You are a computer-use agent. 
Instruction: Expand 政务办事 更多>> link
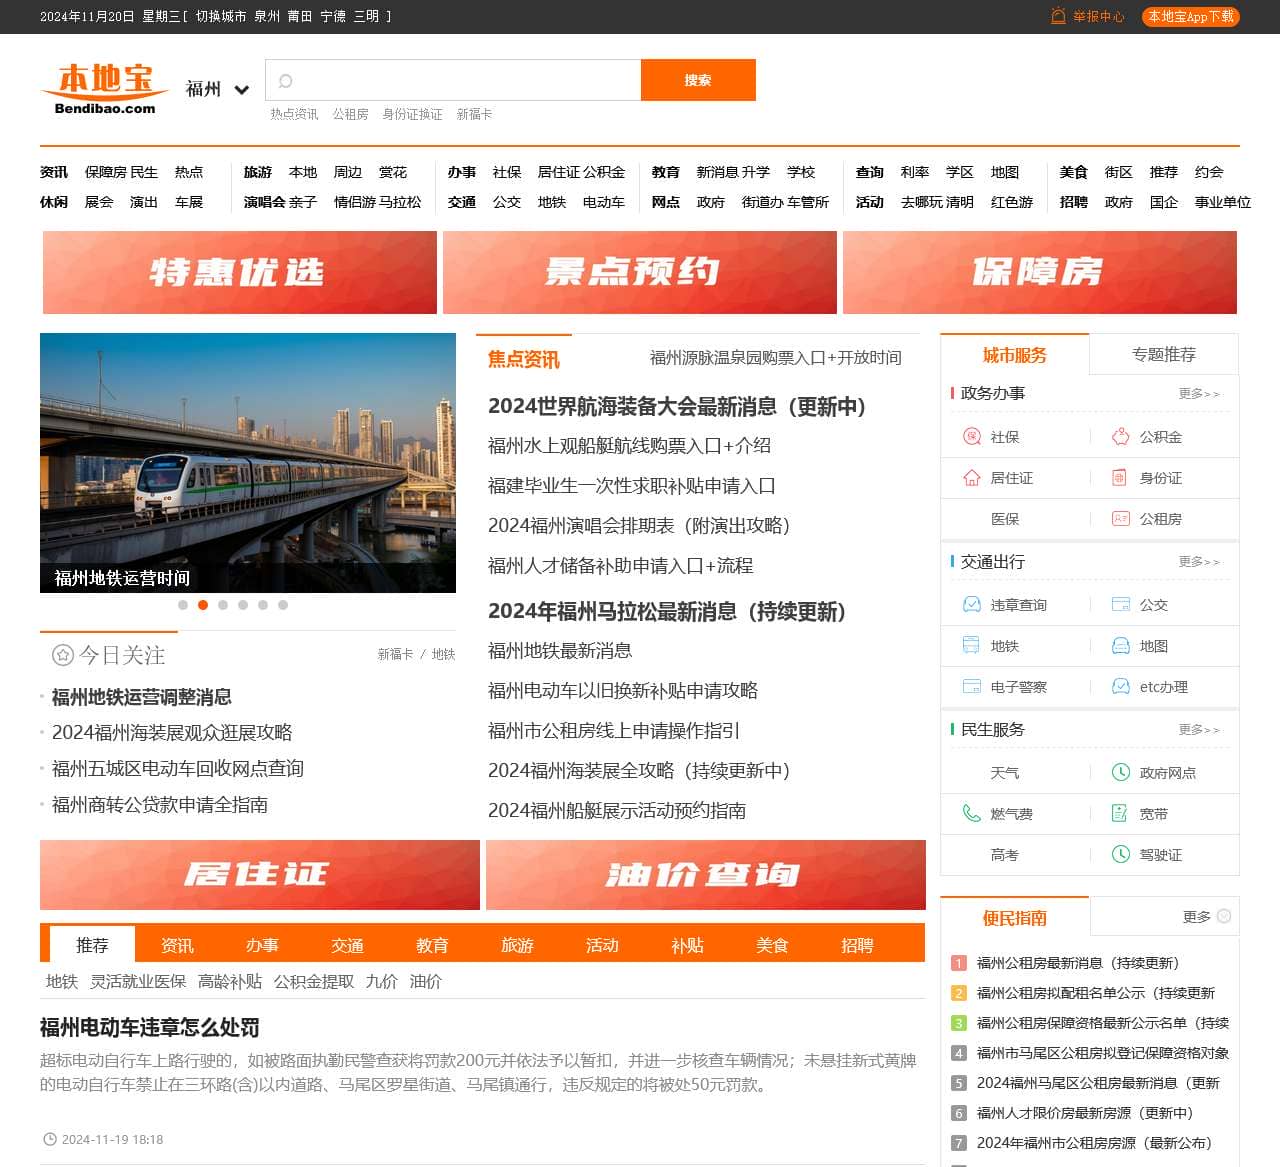1199,394
